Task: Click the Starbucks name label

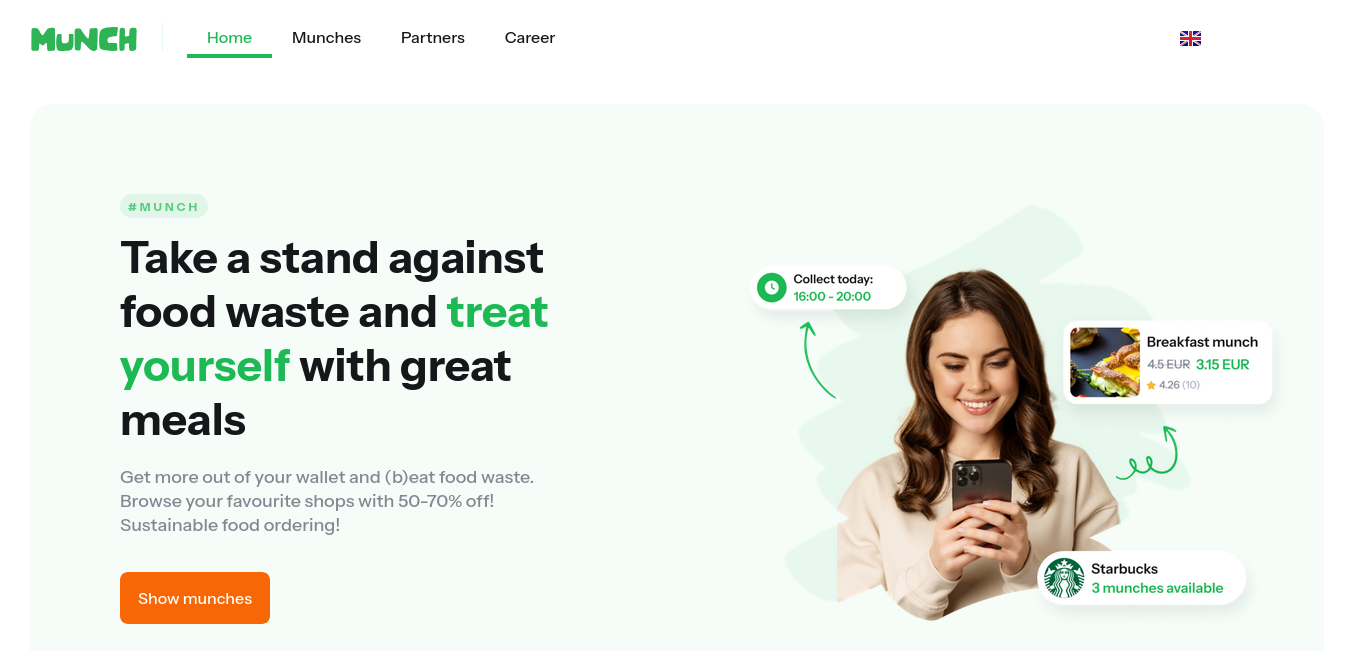Action: [x=1124, y=569]
